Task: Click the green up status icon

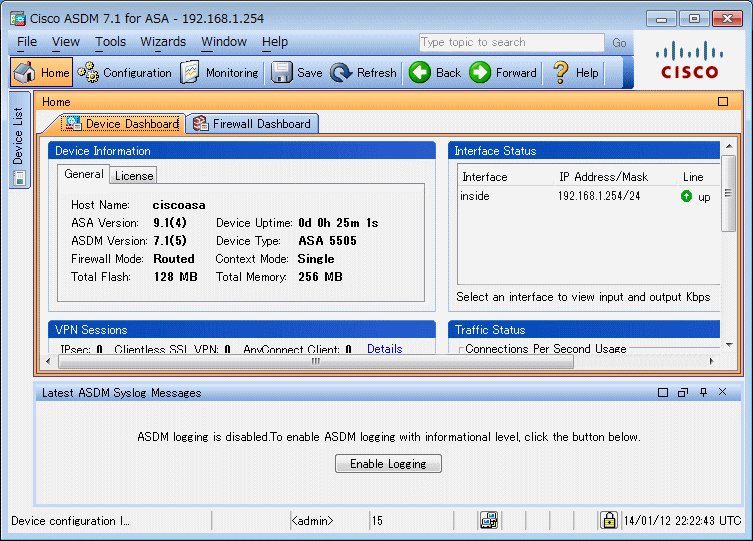Action: click(686, 196)
